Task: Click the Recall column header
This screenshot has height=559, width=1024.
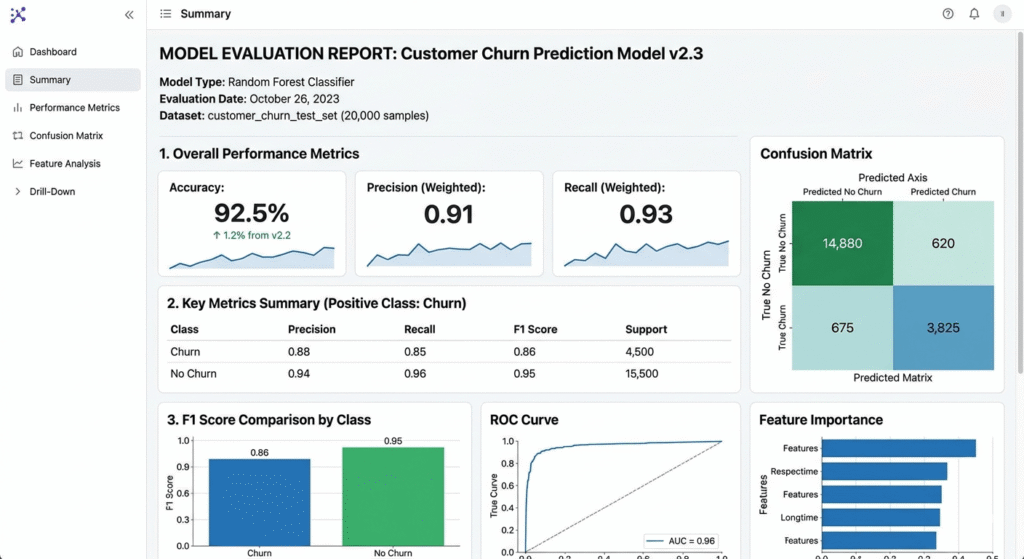Action: click(419, 329)
